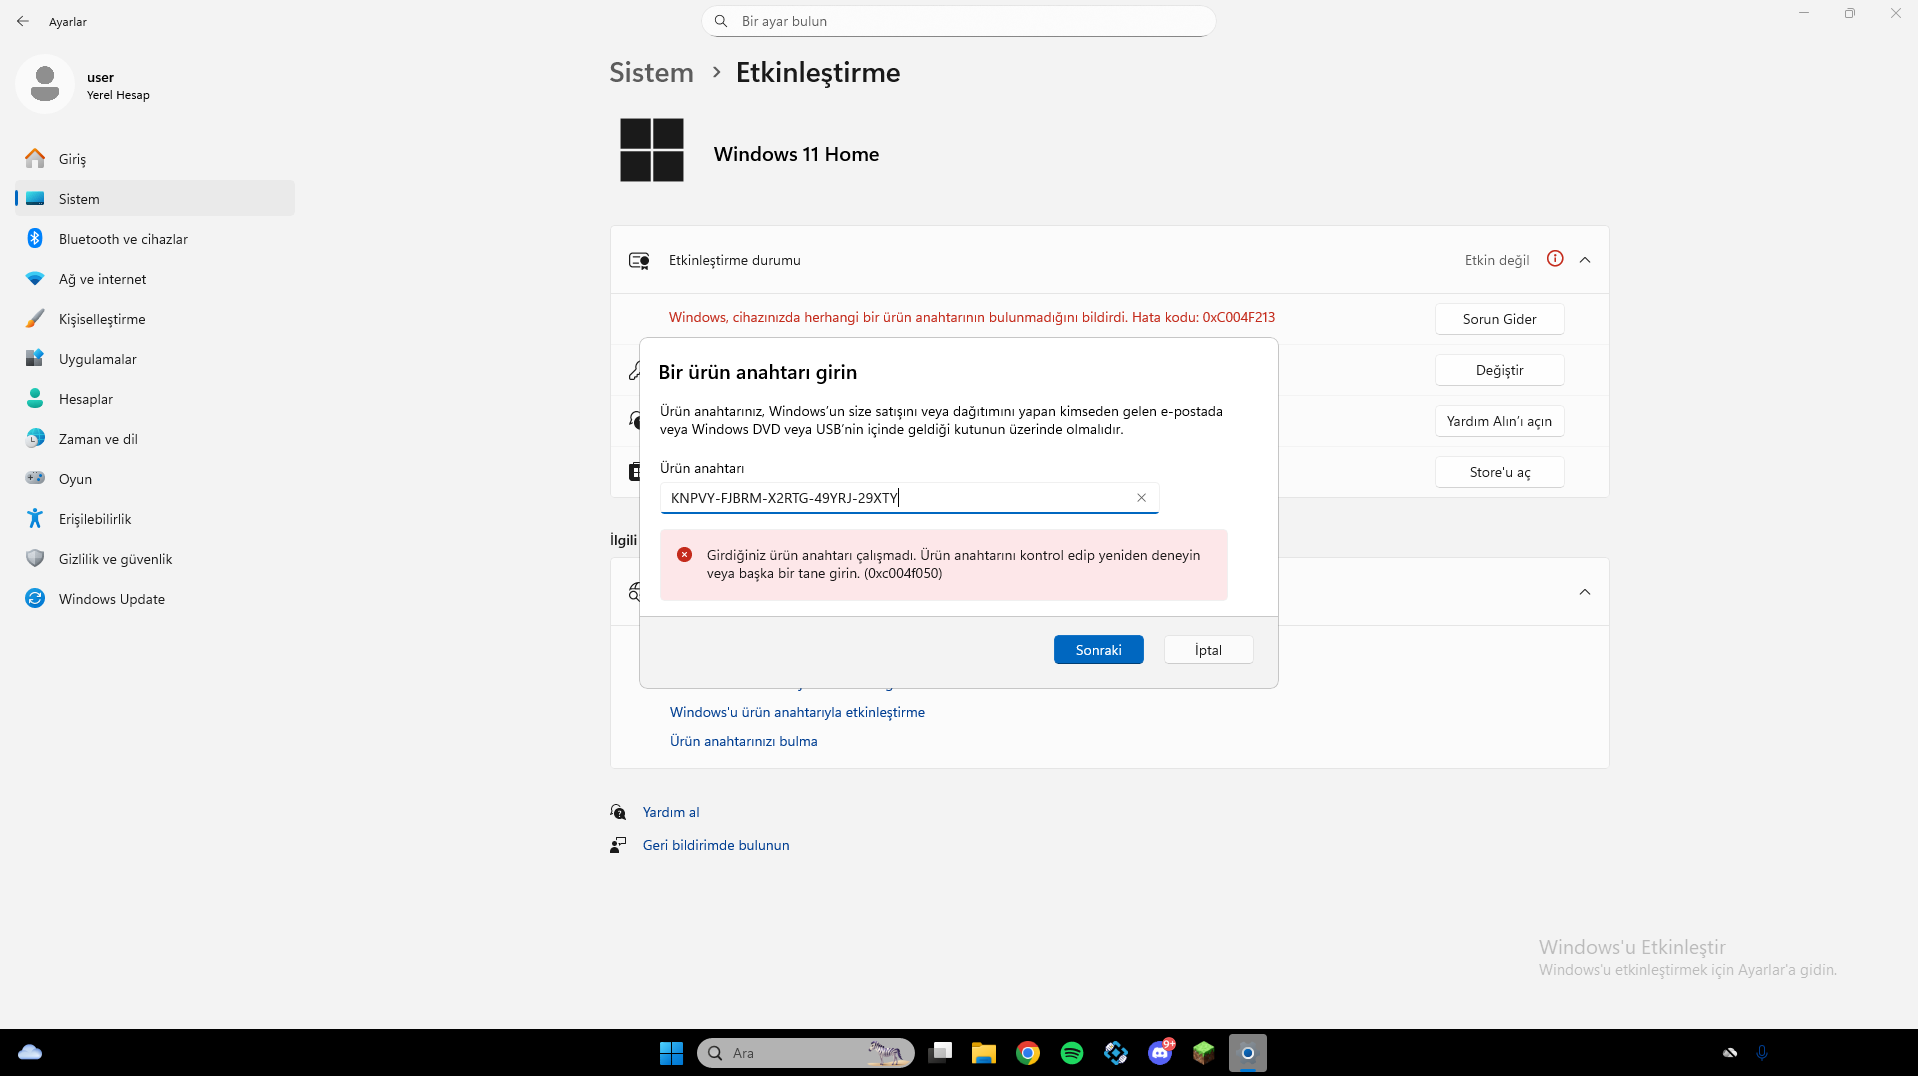This screenshot has width=1918, height=1076.
Task: Open Hesaplar in the sidebar
Action: point(155,399)
